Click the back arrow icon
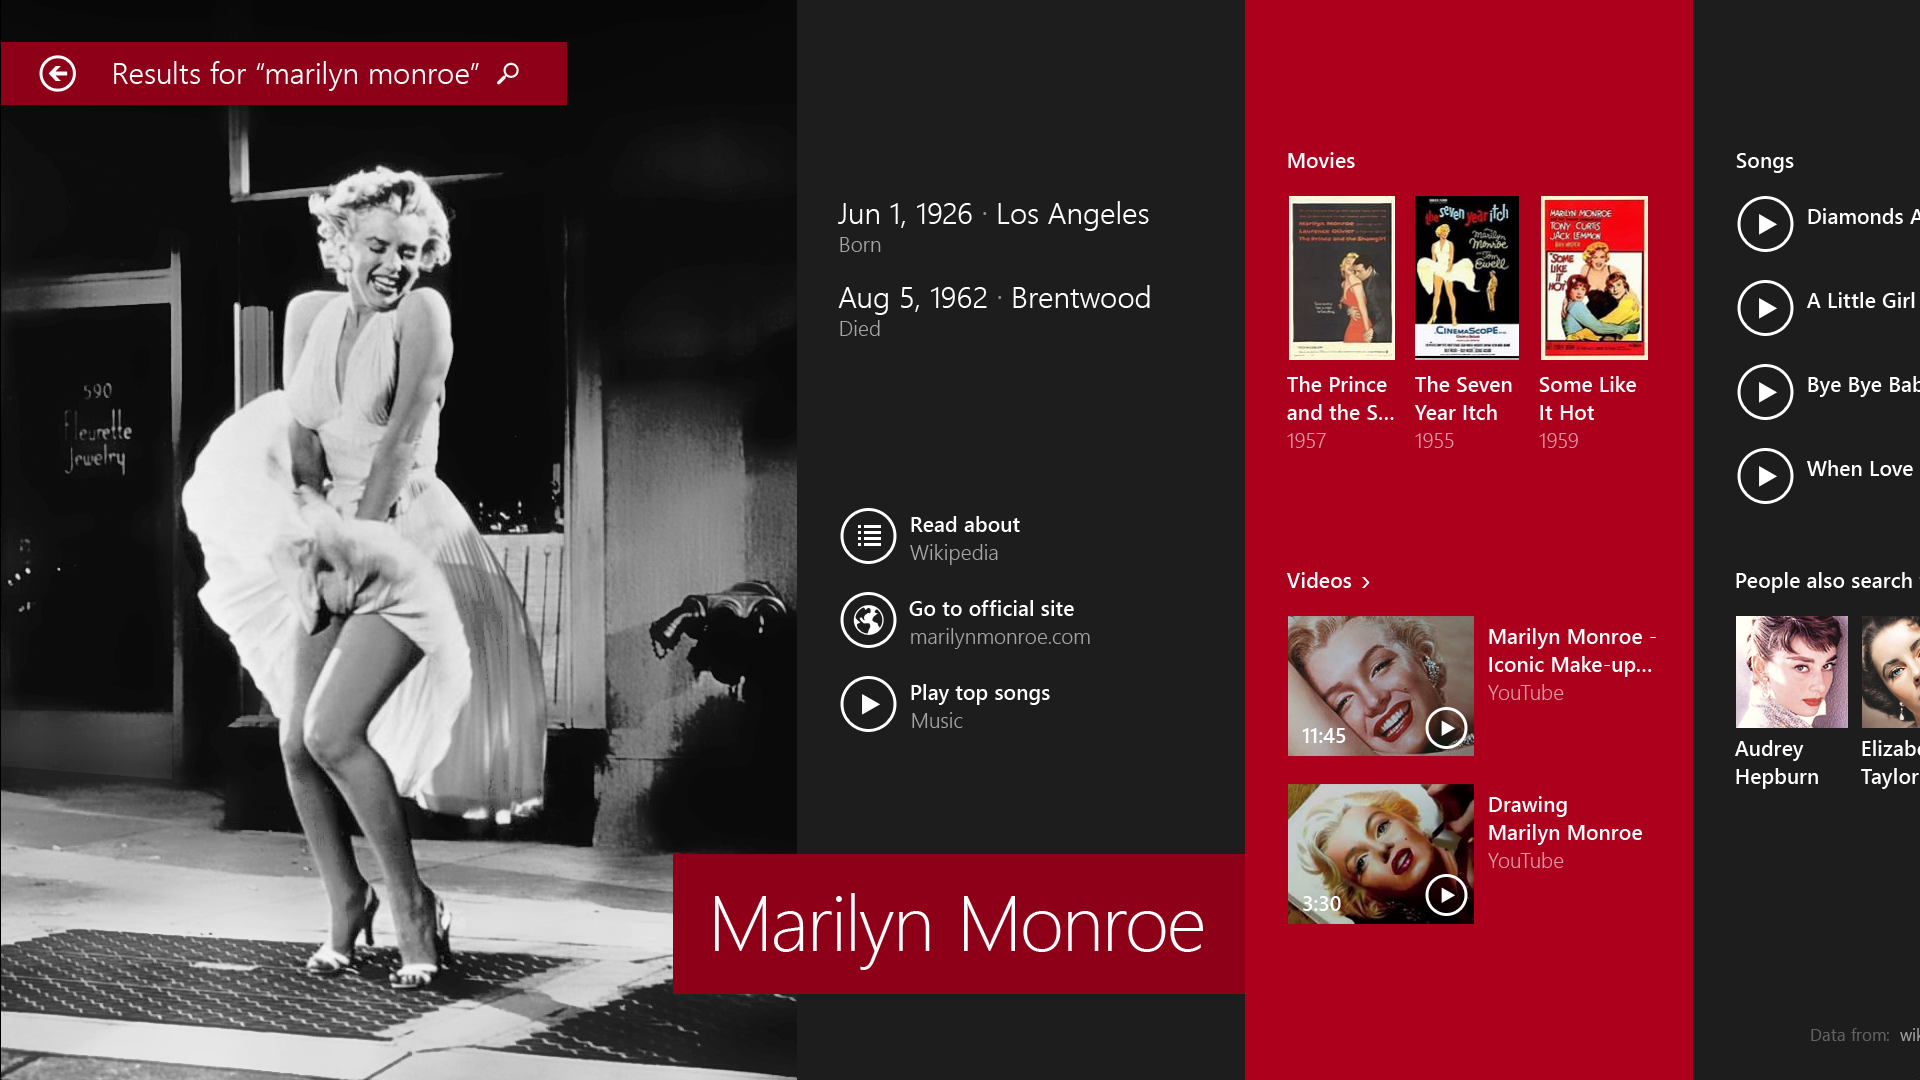Viewport: 1920px width, 1080px height. coord(58,73)
